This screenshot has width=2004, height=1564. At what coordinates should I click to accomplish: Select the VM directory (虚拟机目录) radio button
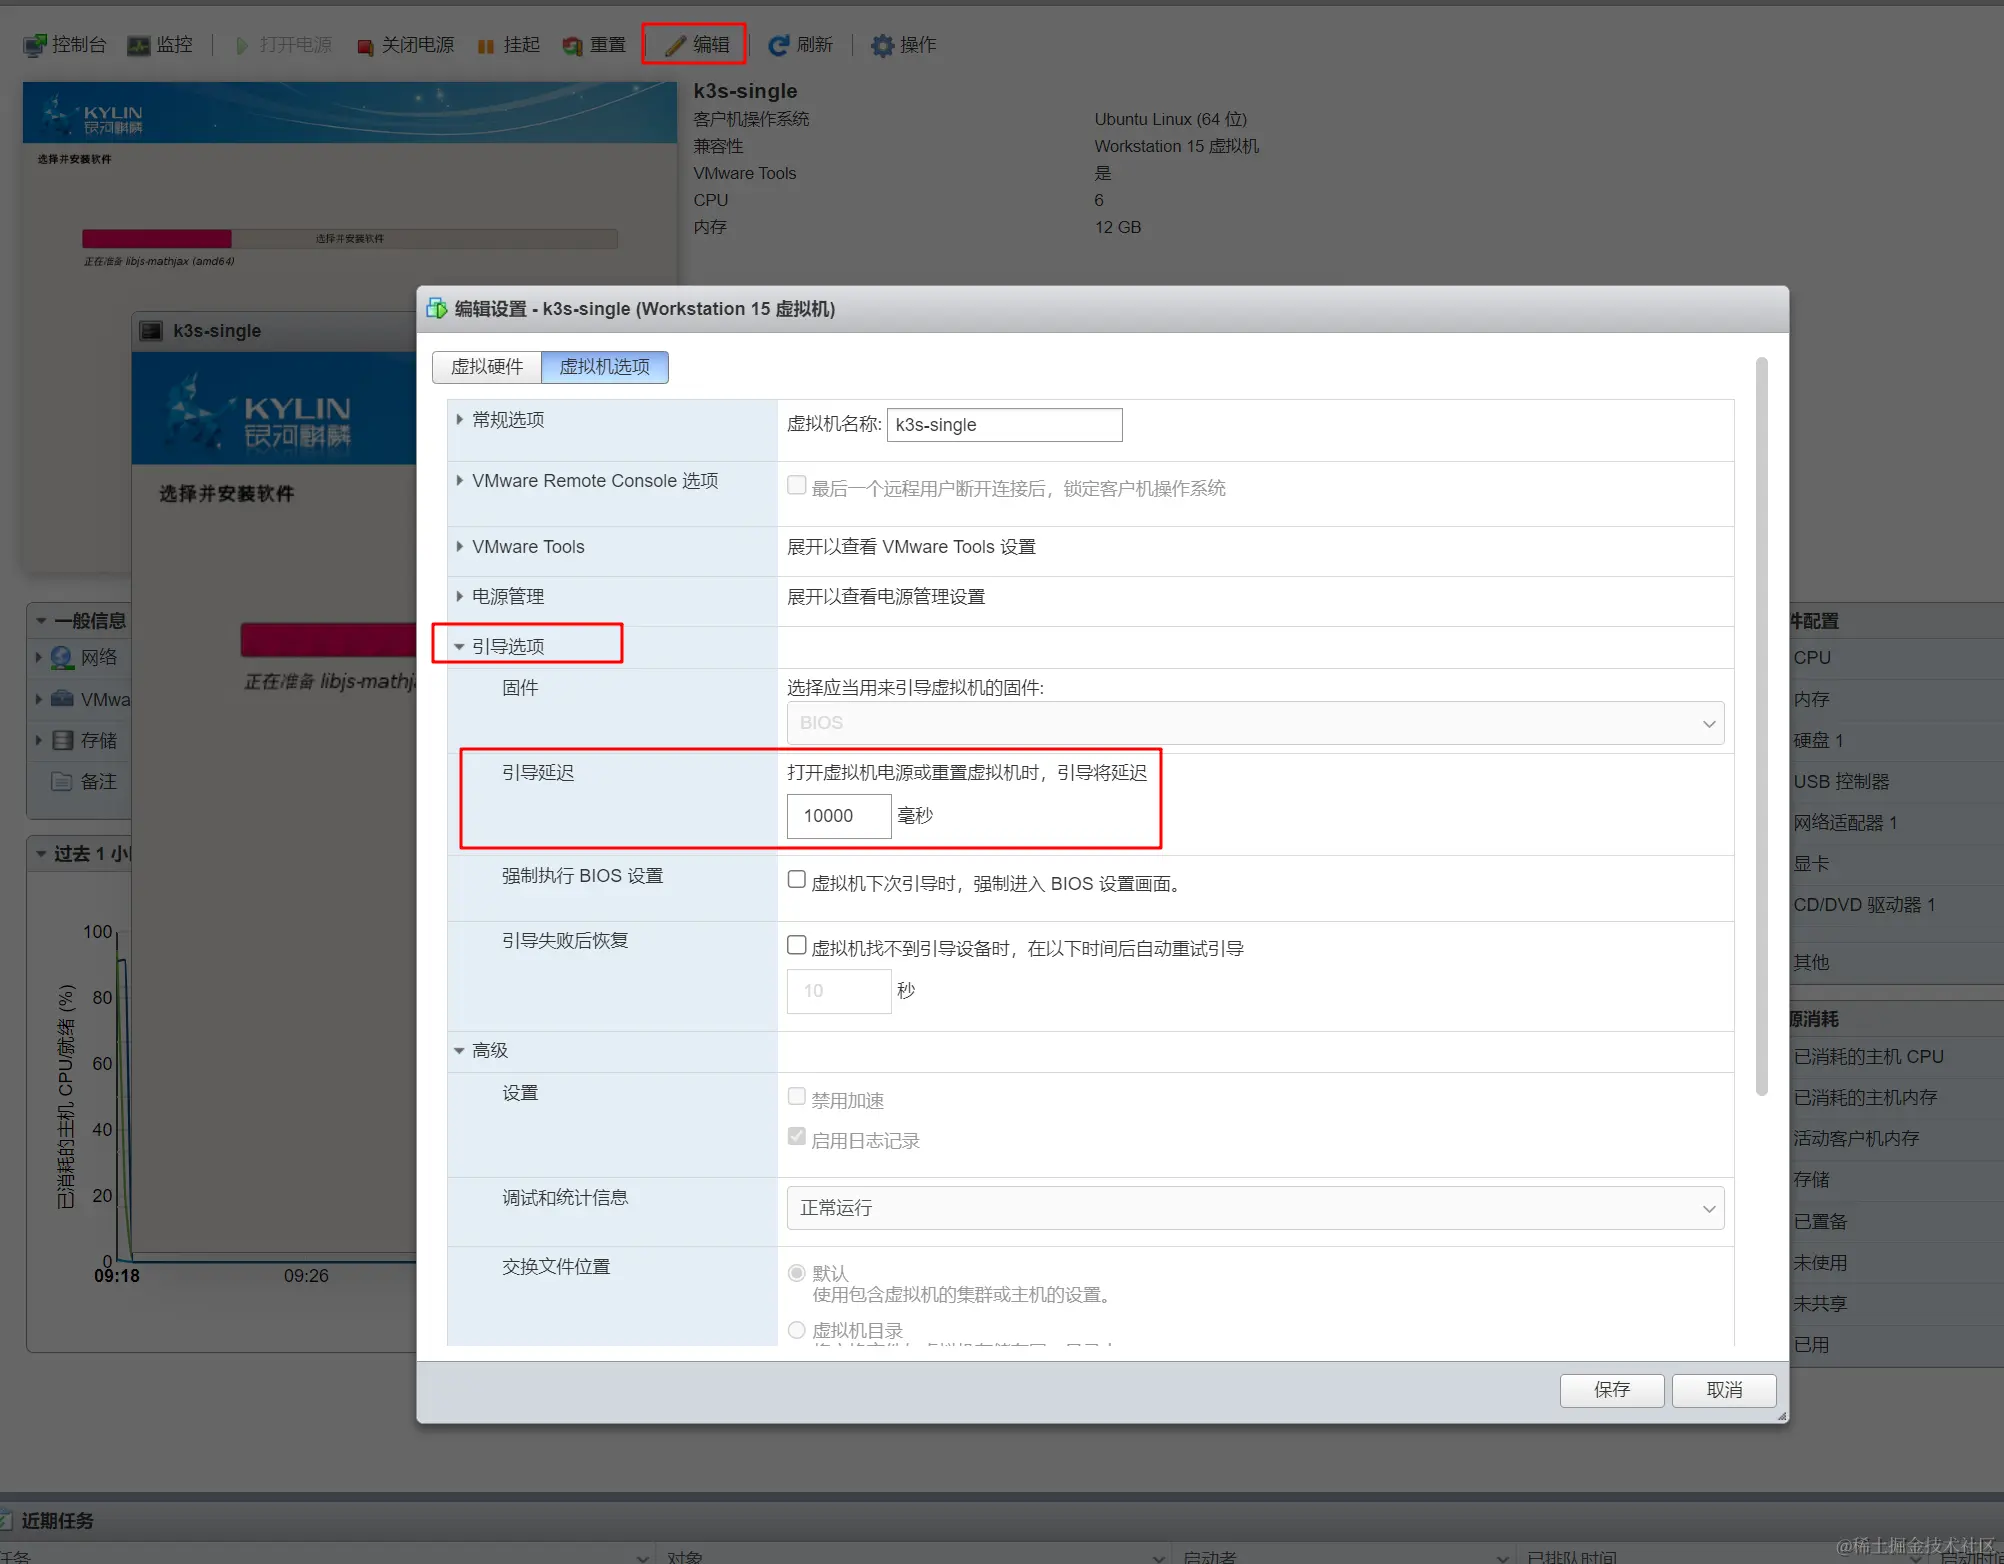point(797,1330)
